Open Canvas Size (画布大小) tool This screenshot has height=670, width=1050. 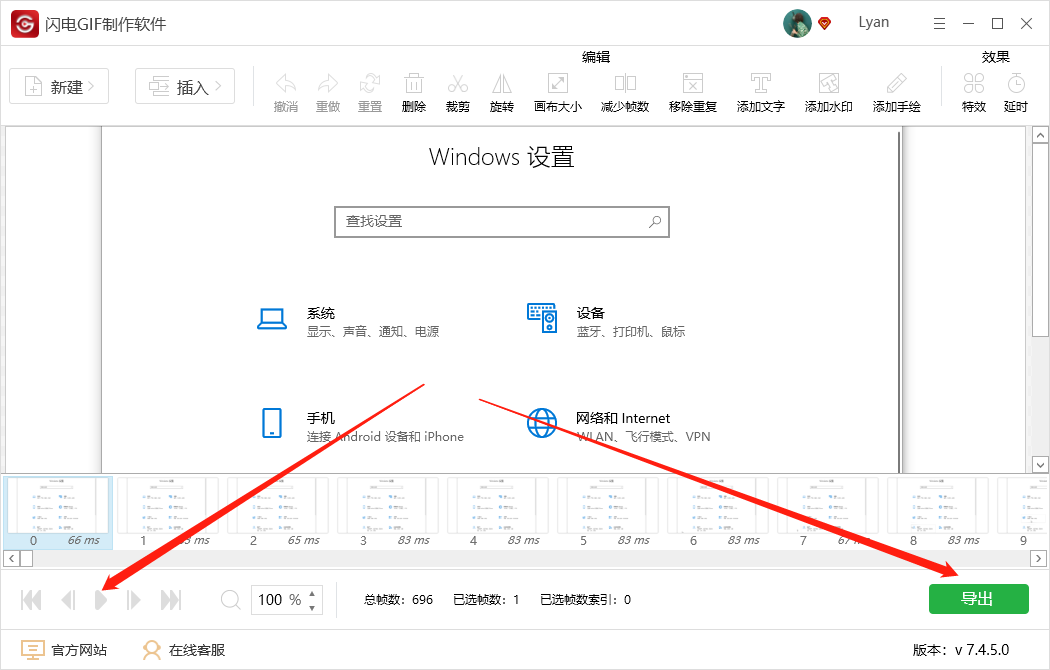[x=558, y=92]
